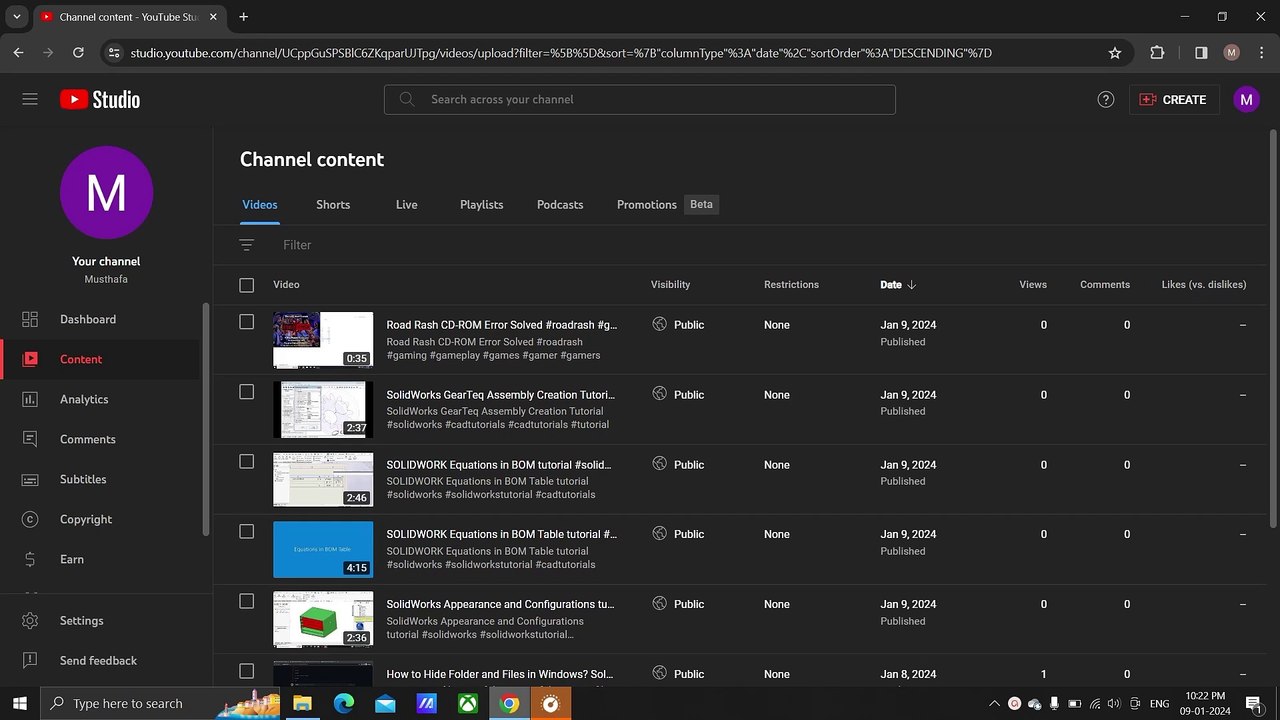Click the YouTube Studio logo

(100, 99)
